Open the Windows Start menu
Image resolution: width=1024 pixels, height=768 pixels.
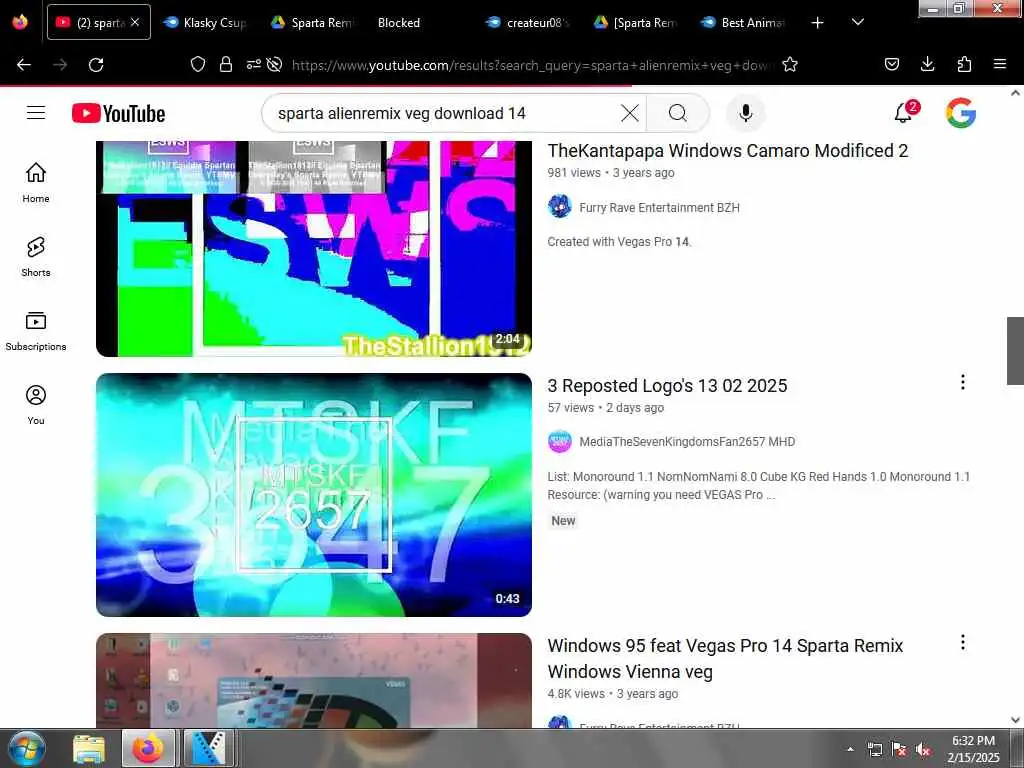(27, 748)
